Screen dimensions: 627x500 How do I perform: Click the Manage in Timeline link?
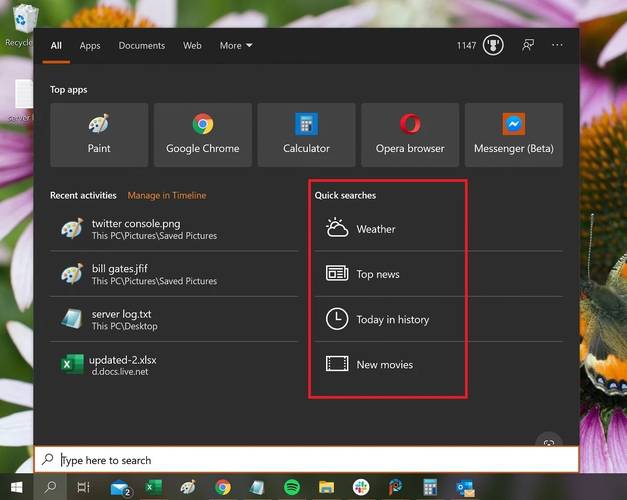167,195
